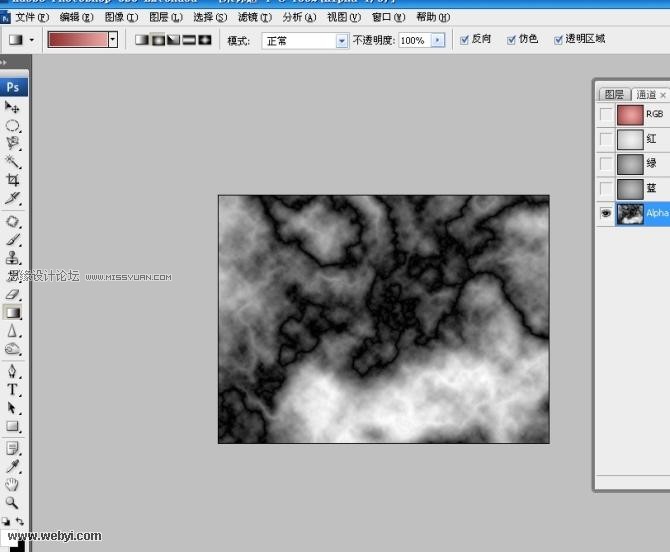Toggle the 透明区域 transparency checkbox
The height and width of the screenshot is (552, 670).
point(558,40)
